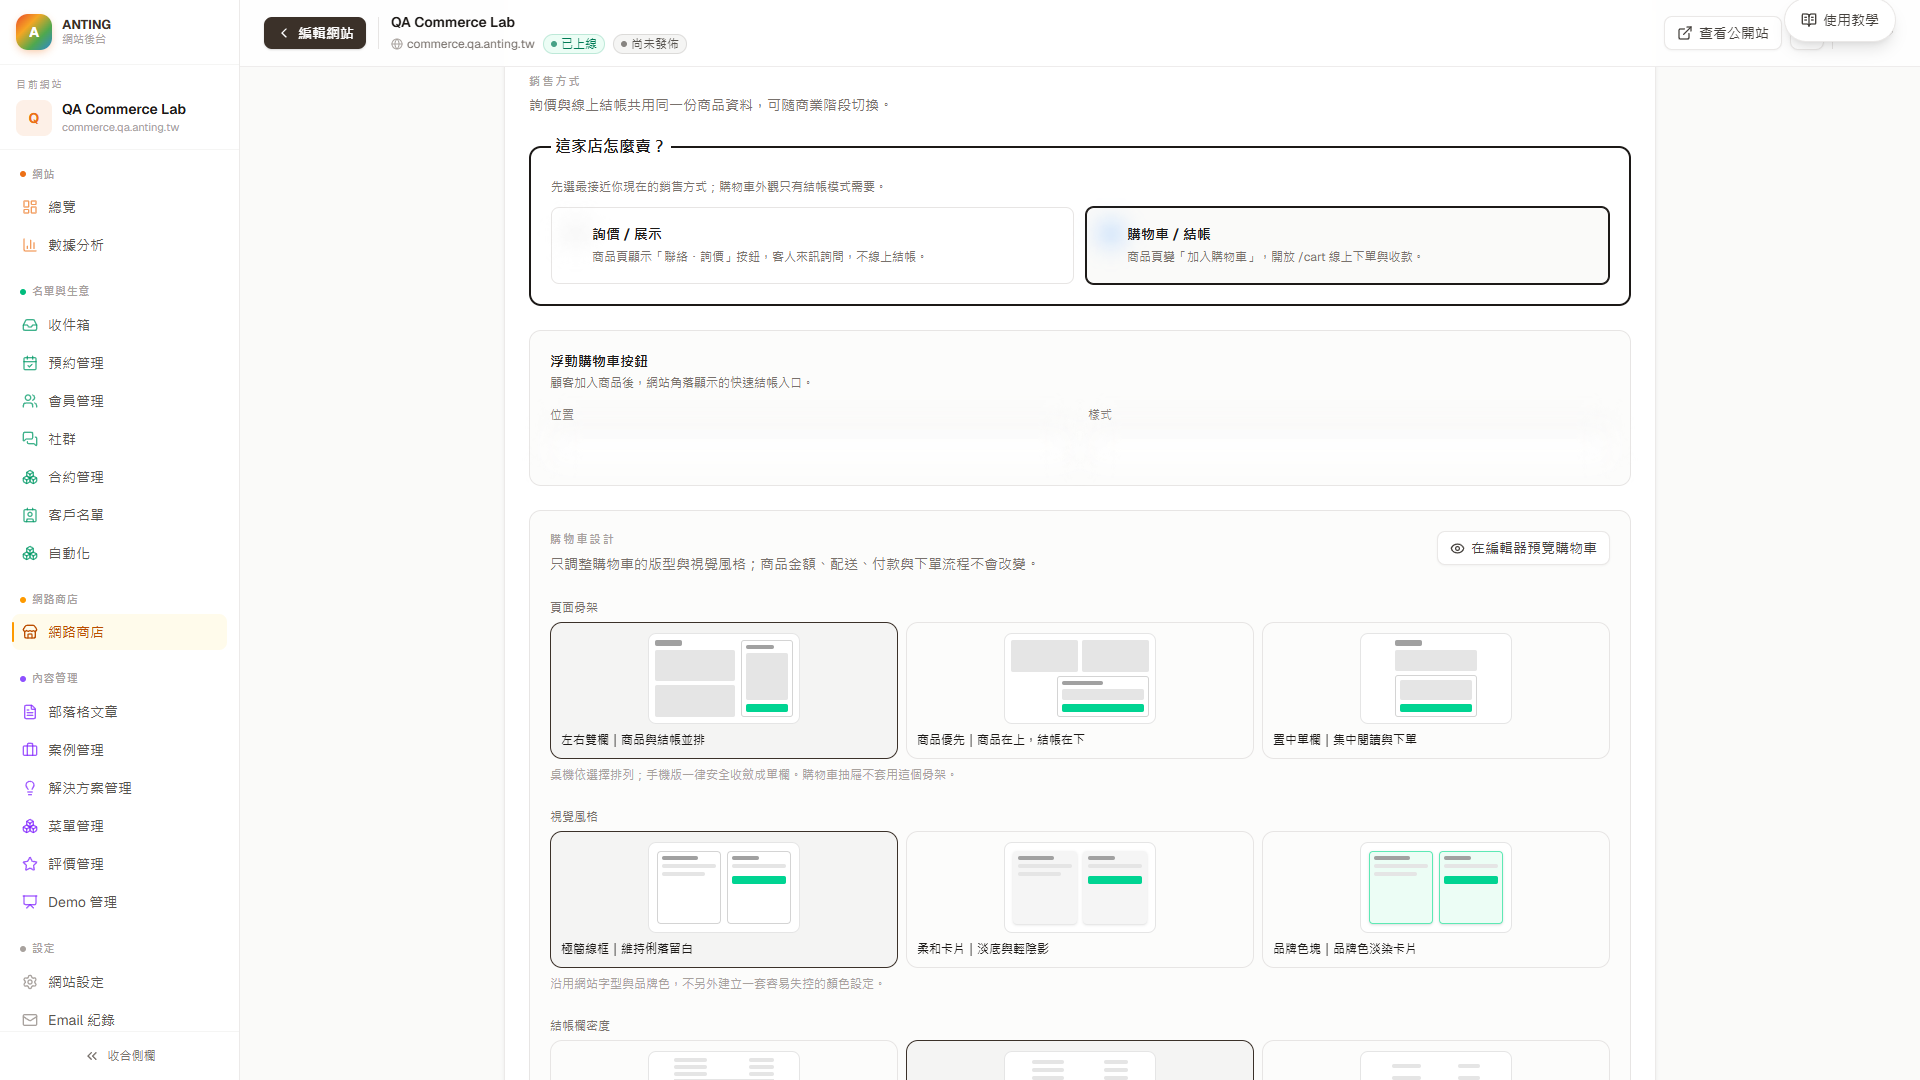Select the 商品優先 page layout option
Screen dimensions: 1920x1080
pyautogui.click(x=1080, y=690)
